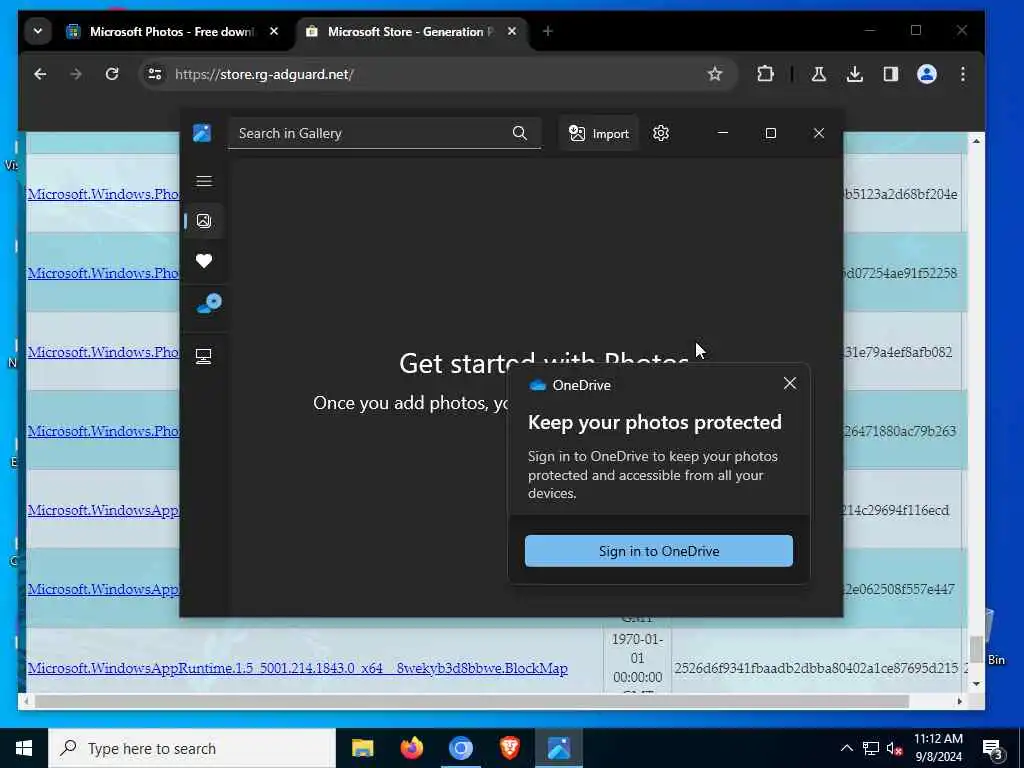Reload the Chrome page
Screen dimensions: 1024x768
pos(112,74)
